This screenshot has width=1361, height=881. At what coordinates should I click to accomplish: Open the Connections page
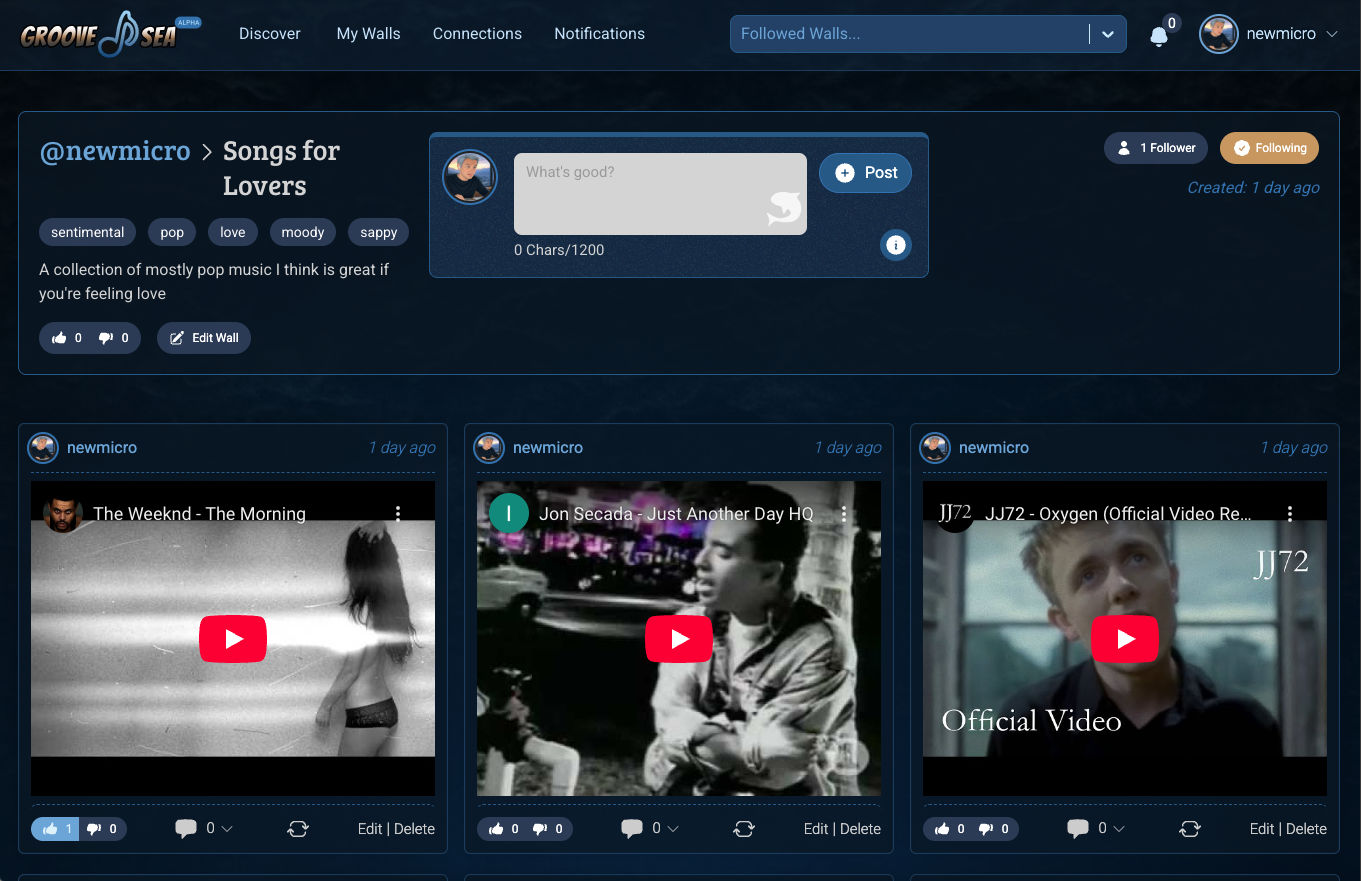tap(477, 34)
